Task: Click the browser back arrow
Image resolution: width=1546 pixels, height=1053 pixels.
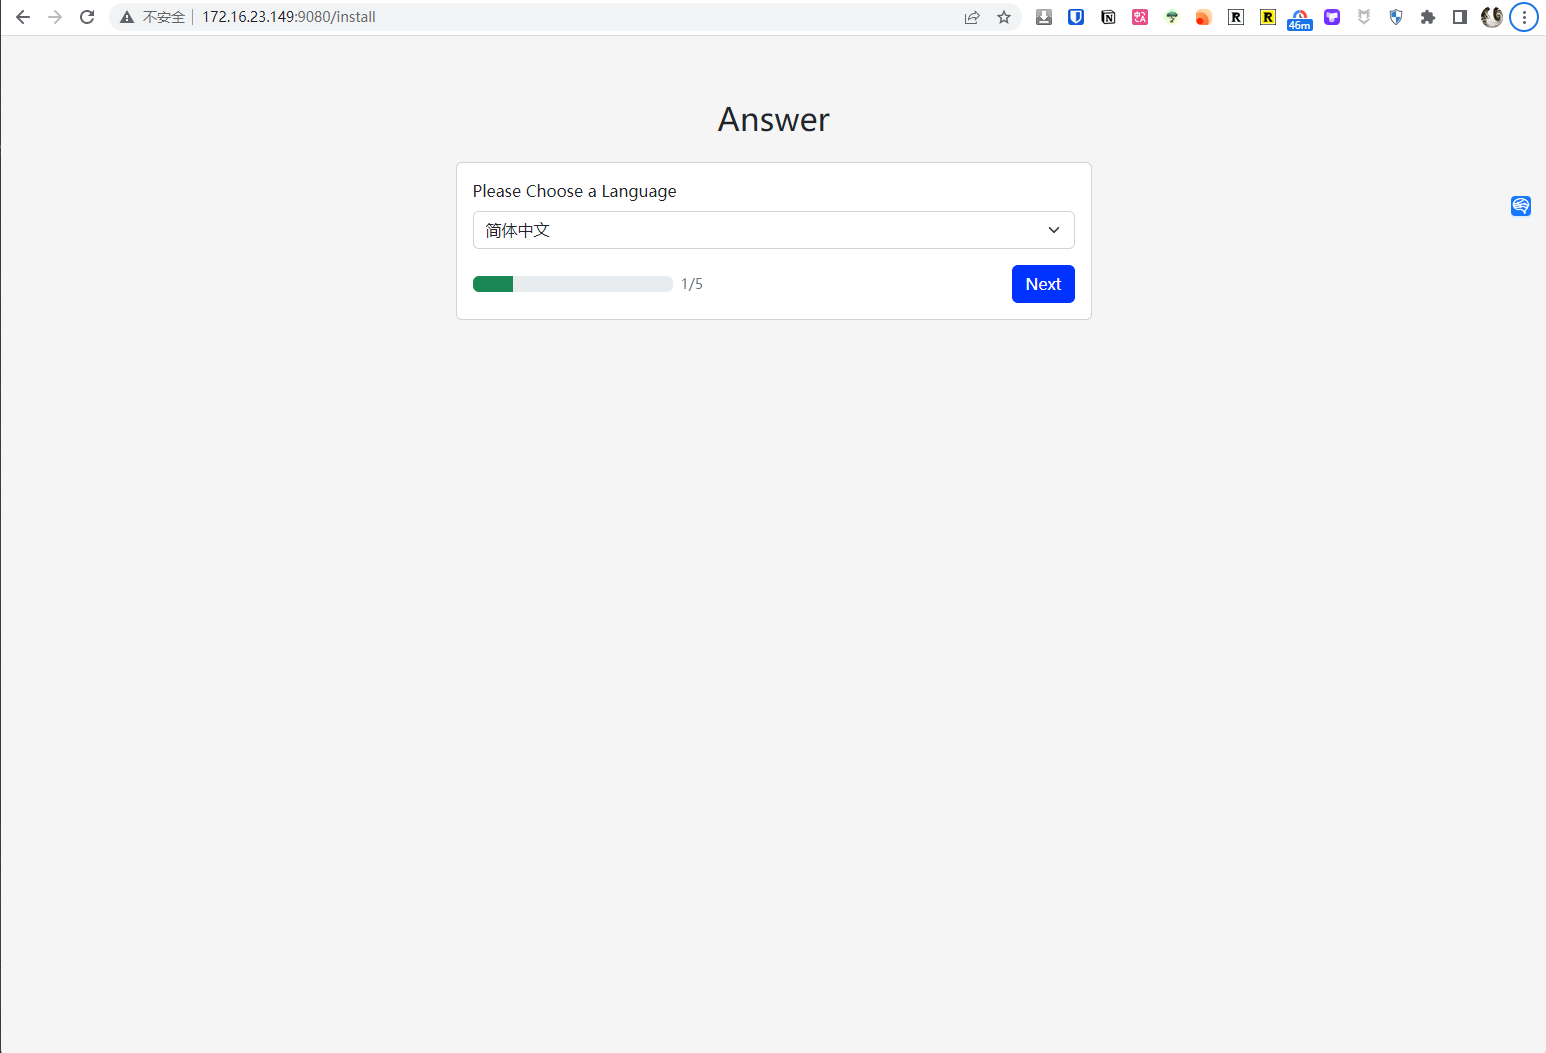Action: coord(23,17)
